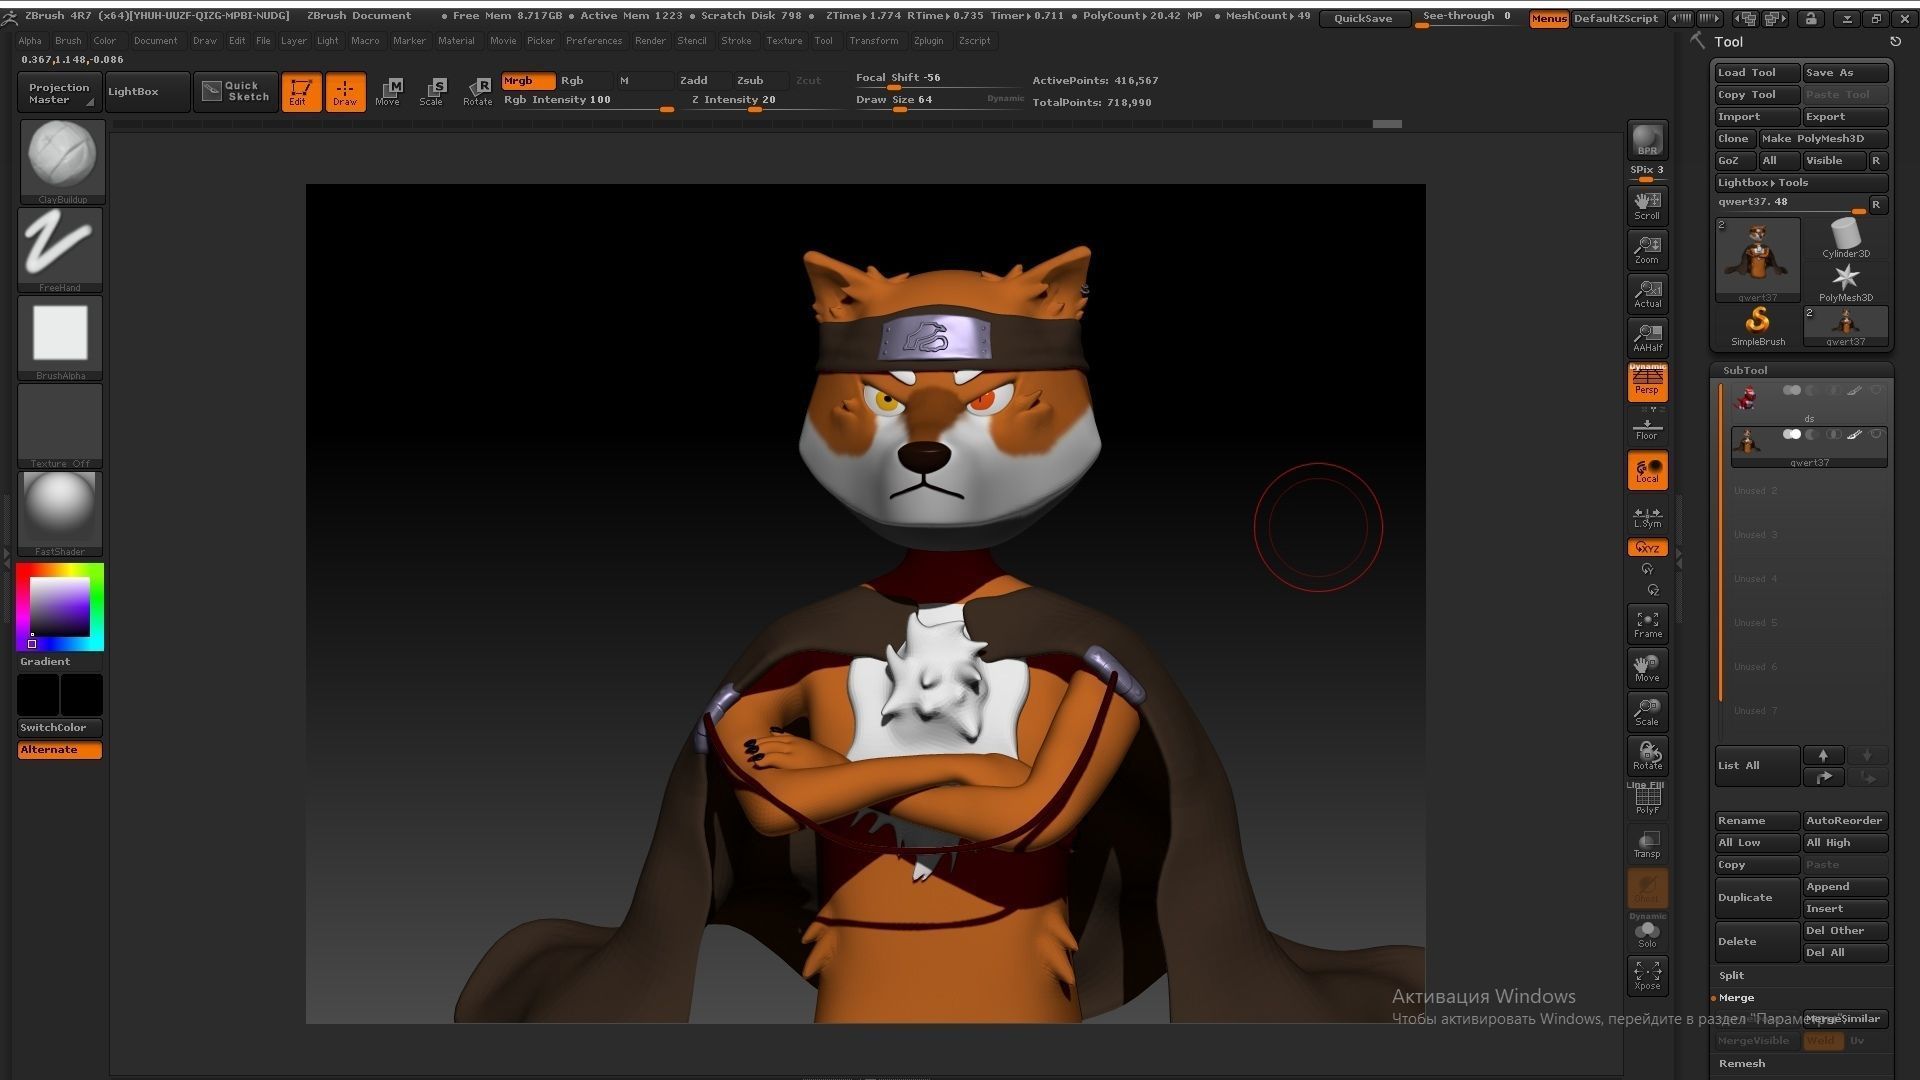This screenshot has width=1920, height=1080.
Task: Select the Cylinder3D tool
Action: pos(1845,238)
